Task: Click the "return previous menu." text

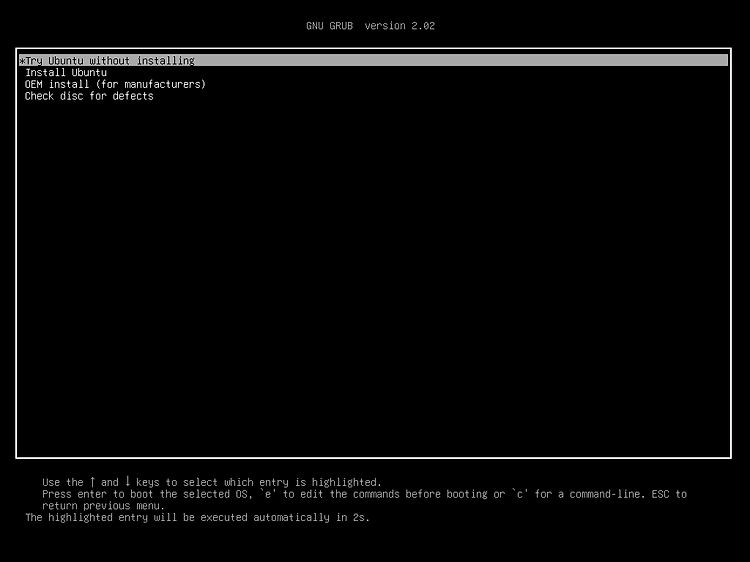Action: (103, 506)
